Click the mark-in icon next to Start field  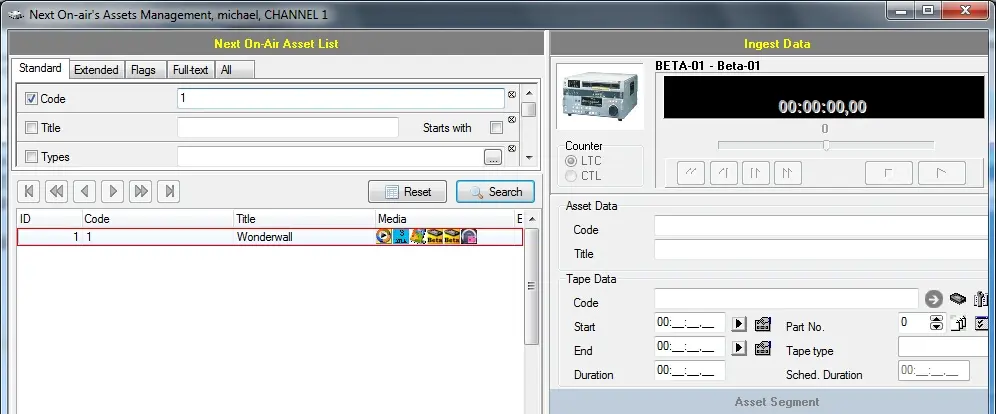(x=763, y=323)
